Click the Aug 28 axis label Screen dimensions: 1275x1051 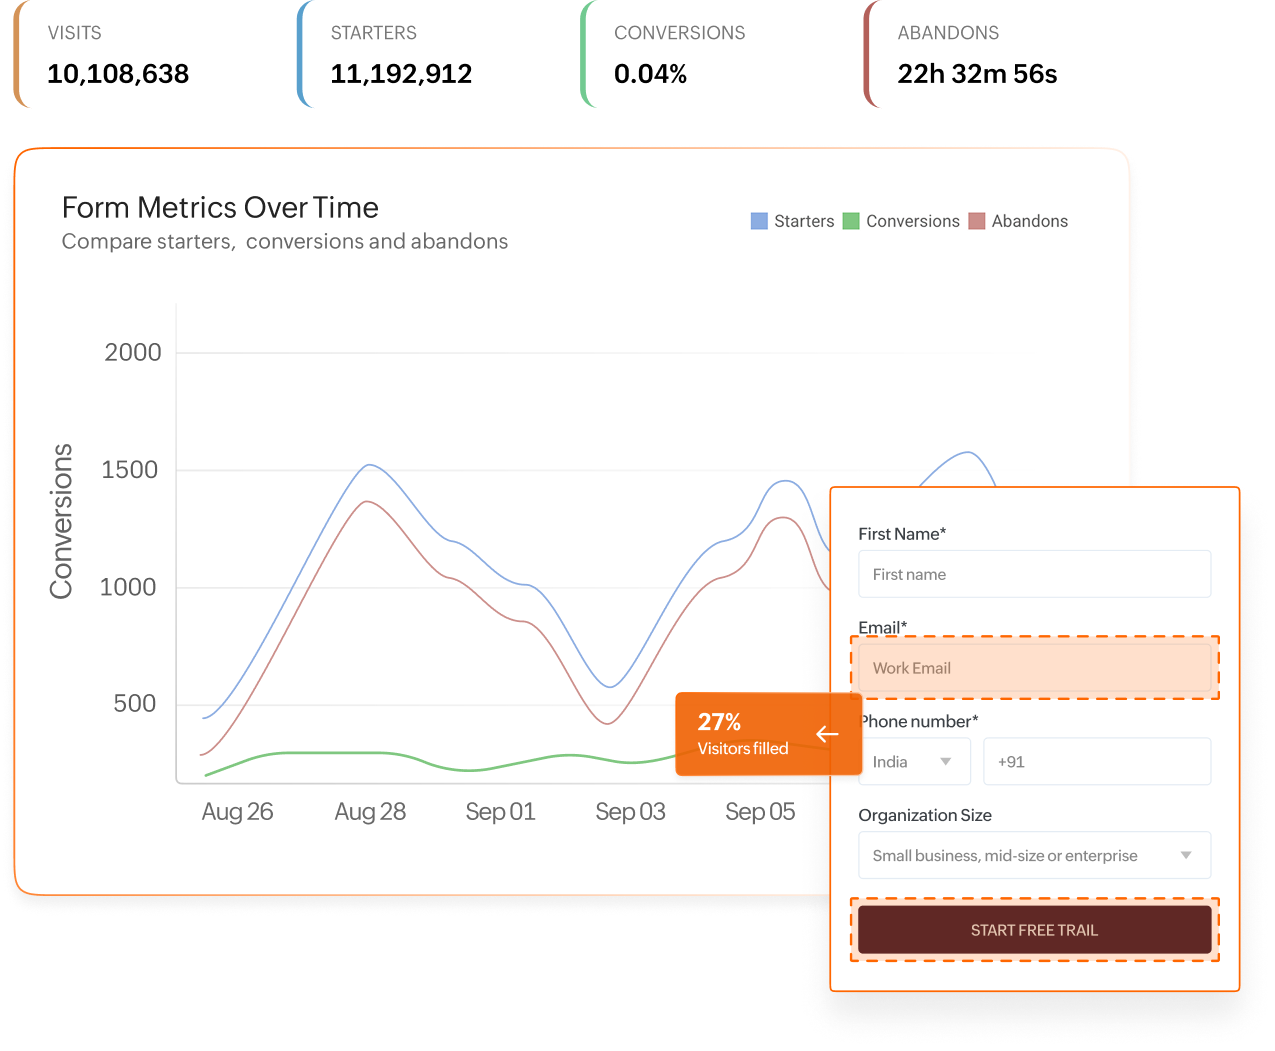tap(370, 812)
